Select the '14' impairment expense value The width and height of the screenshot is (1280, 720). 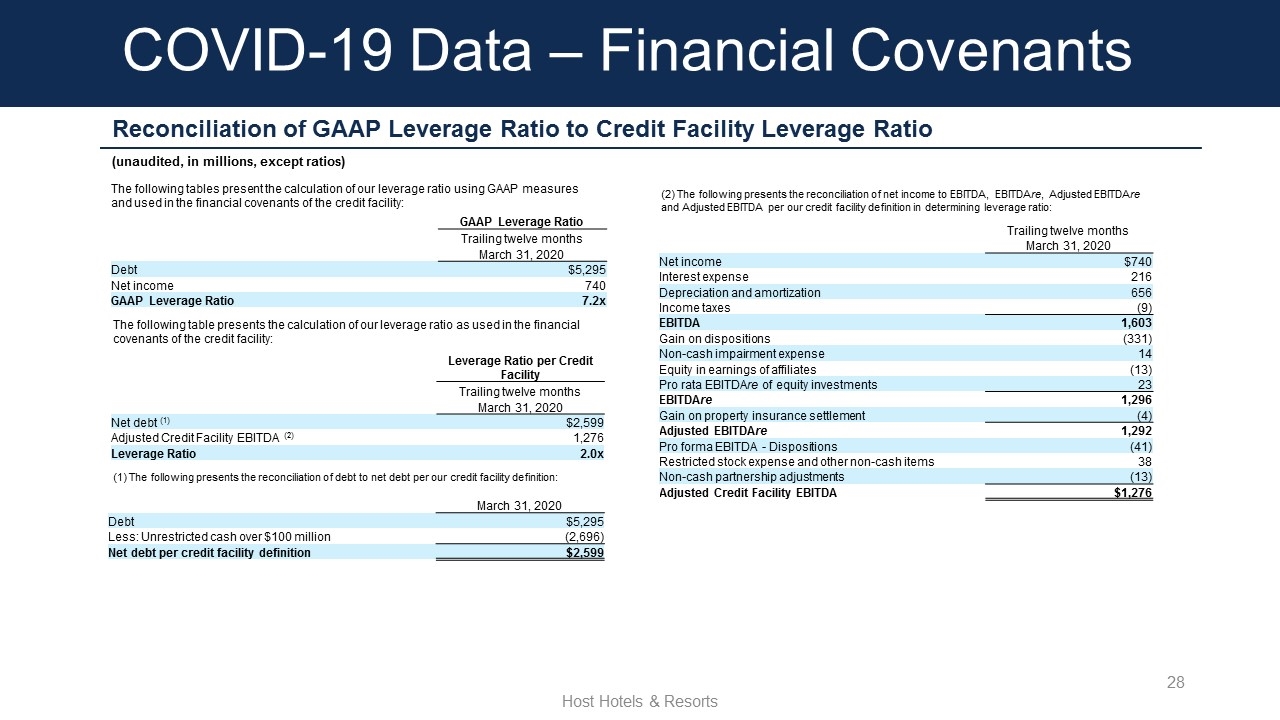[1145, 354]
